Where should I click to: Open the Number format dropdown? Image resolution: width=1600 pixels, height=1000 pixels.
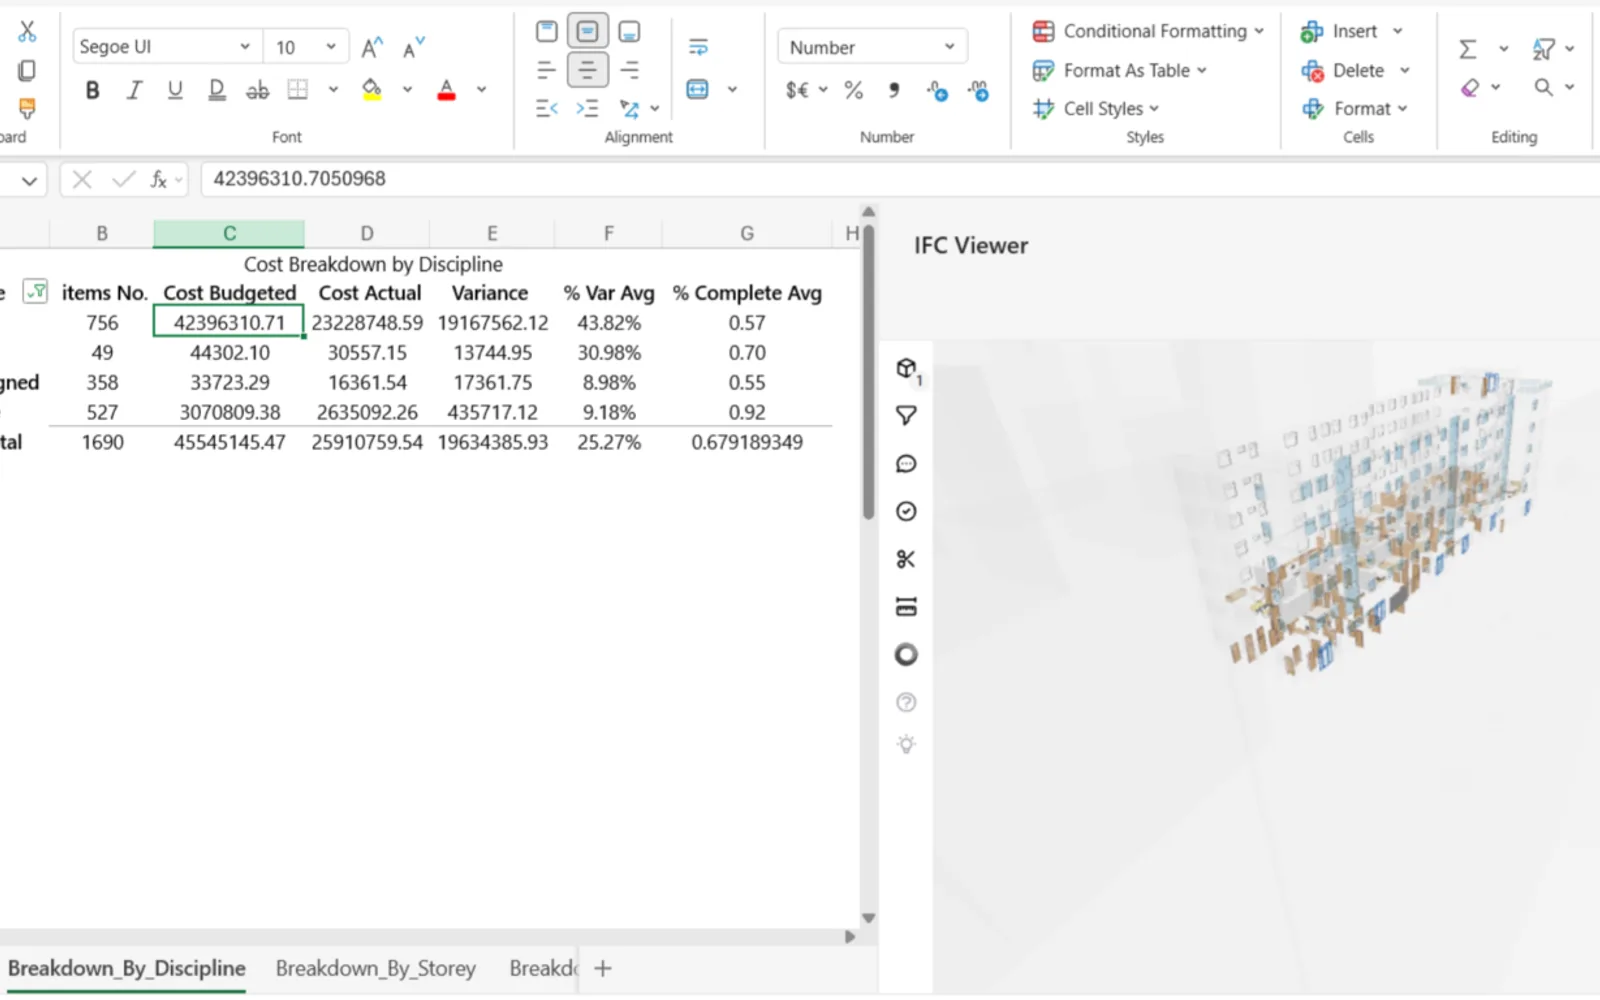point(872,47)
